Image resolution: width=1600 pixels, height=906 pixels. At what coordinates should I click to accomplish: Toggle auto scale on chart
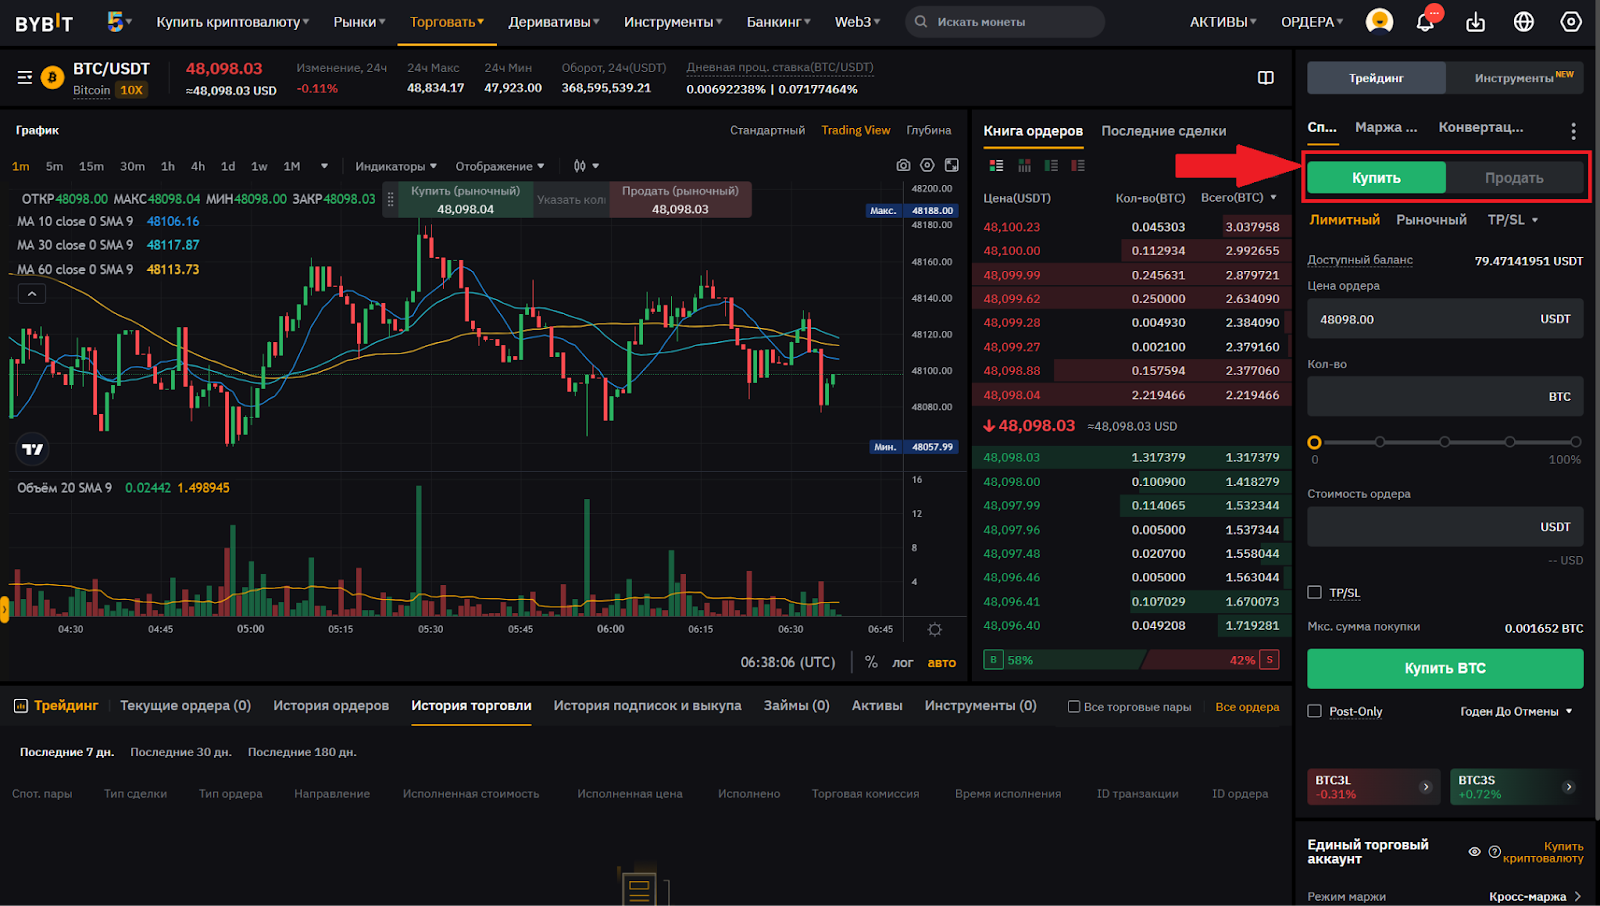(941, 662)
